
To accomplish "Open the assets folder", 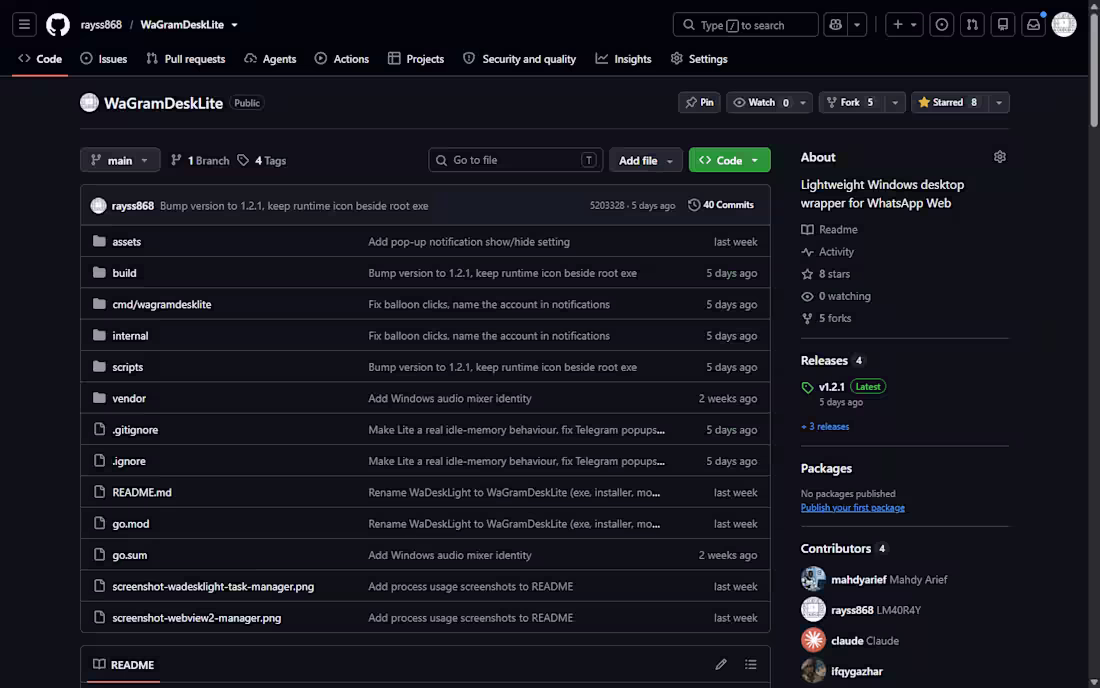I will click(126, 241).
